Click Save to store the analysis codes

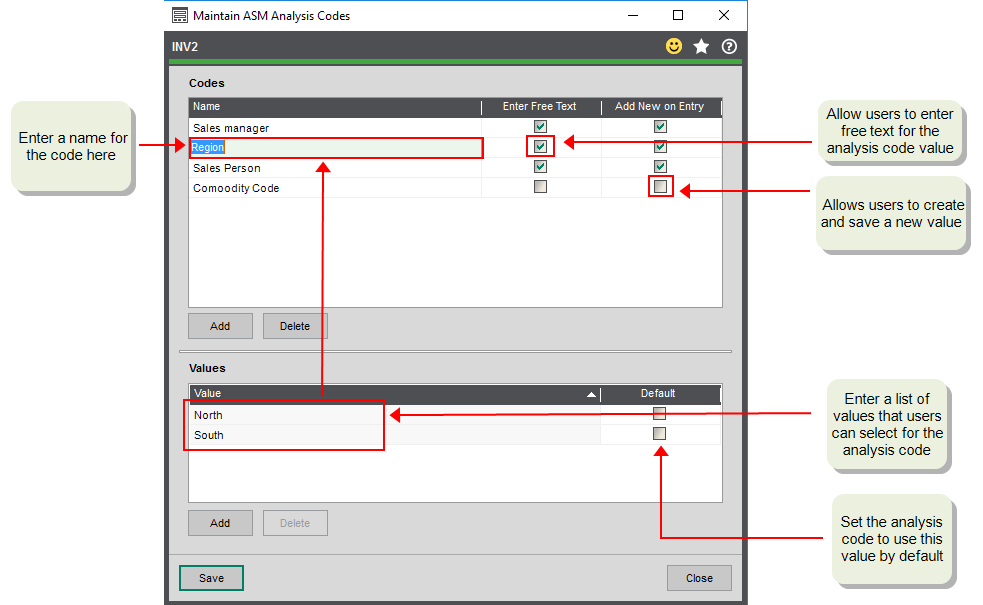pos(211,577)
